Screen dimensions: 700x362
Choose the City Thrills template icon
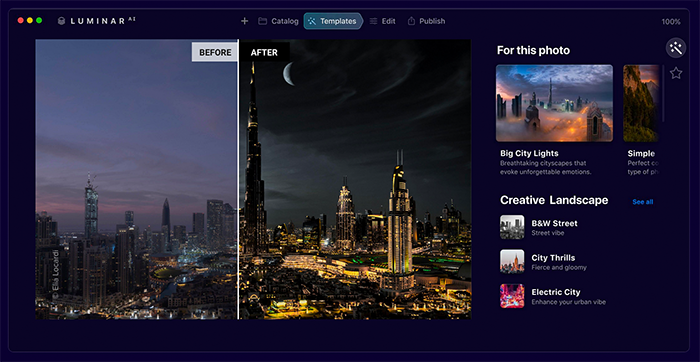(512, 262)
